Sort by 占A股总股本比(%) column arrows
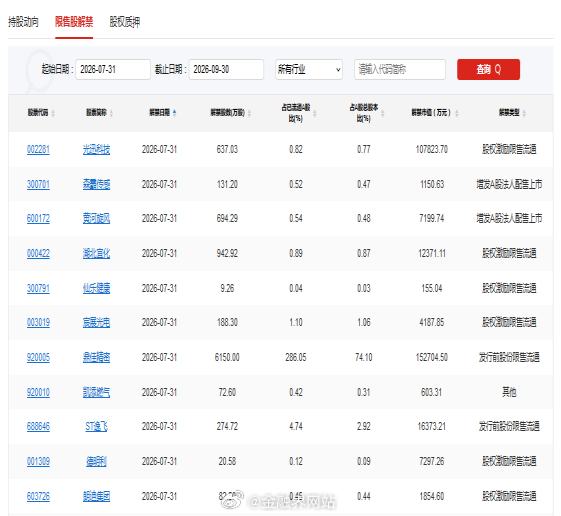The width and height of the screenshot is (561, 516). point(382,113)
